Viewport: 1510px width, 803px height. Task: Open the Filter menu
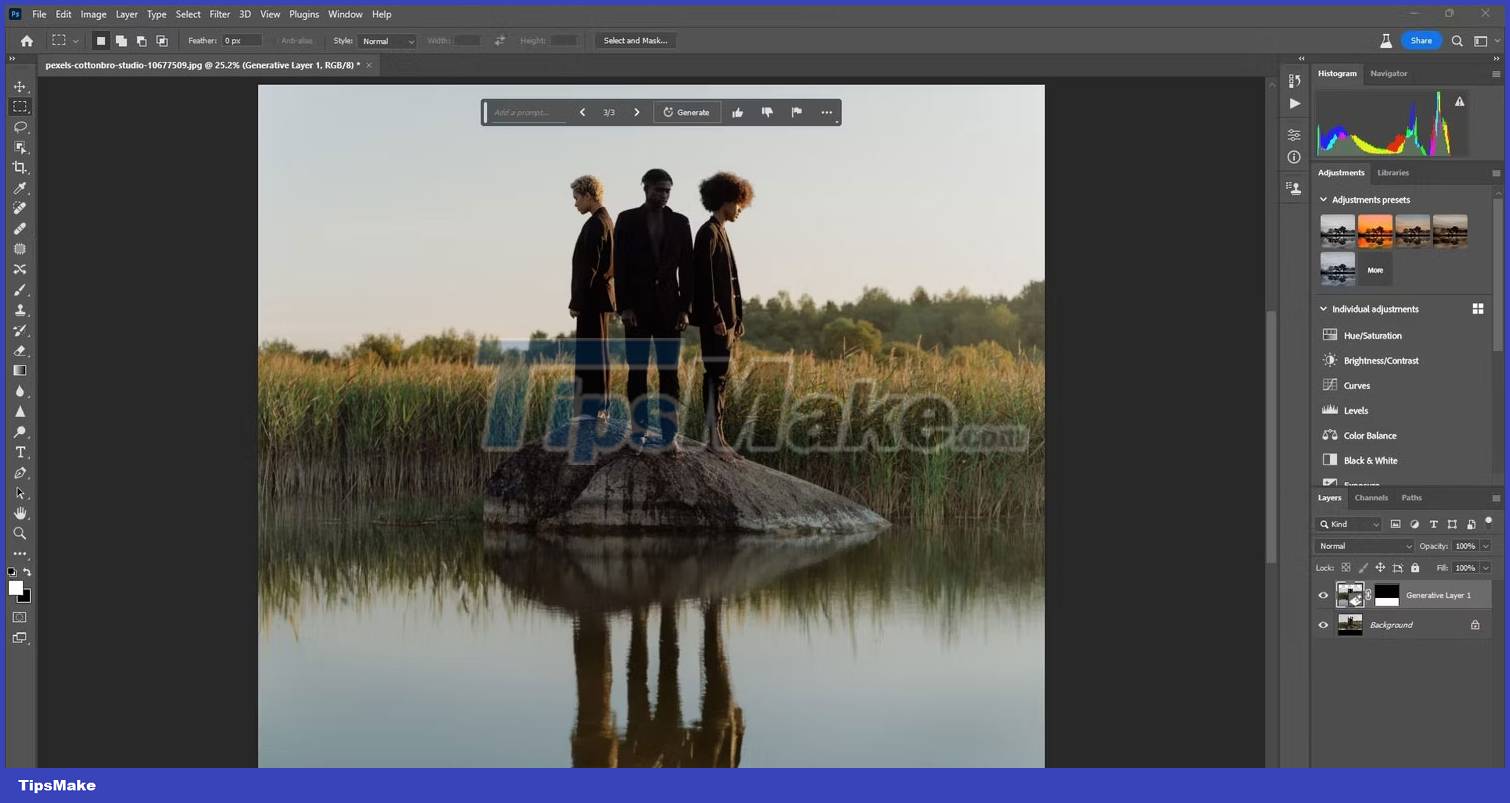219,14
